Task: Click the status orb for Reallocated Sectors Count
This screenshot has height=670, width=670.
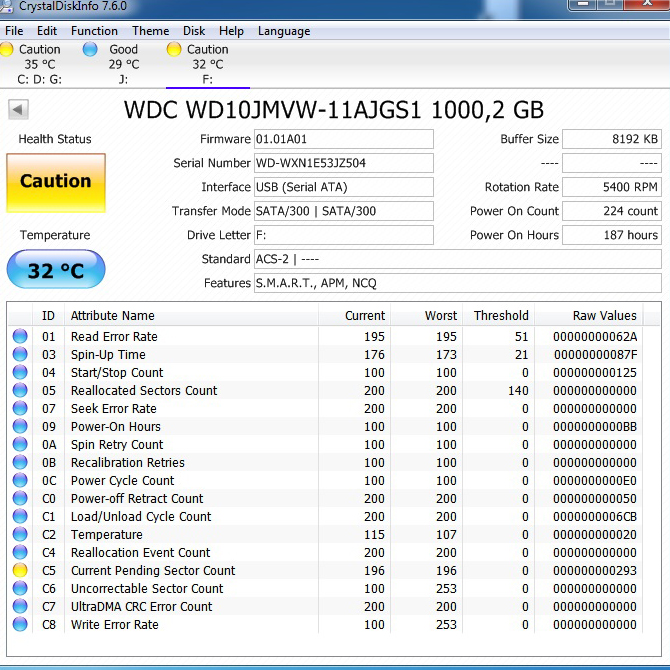Action: [20, 390]
